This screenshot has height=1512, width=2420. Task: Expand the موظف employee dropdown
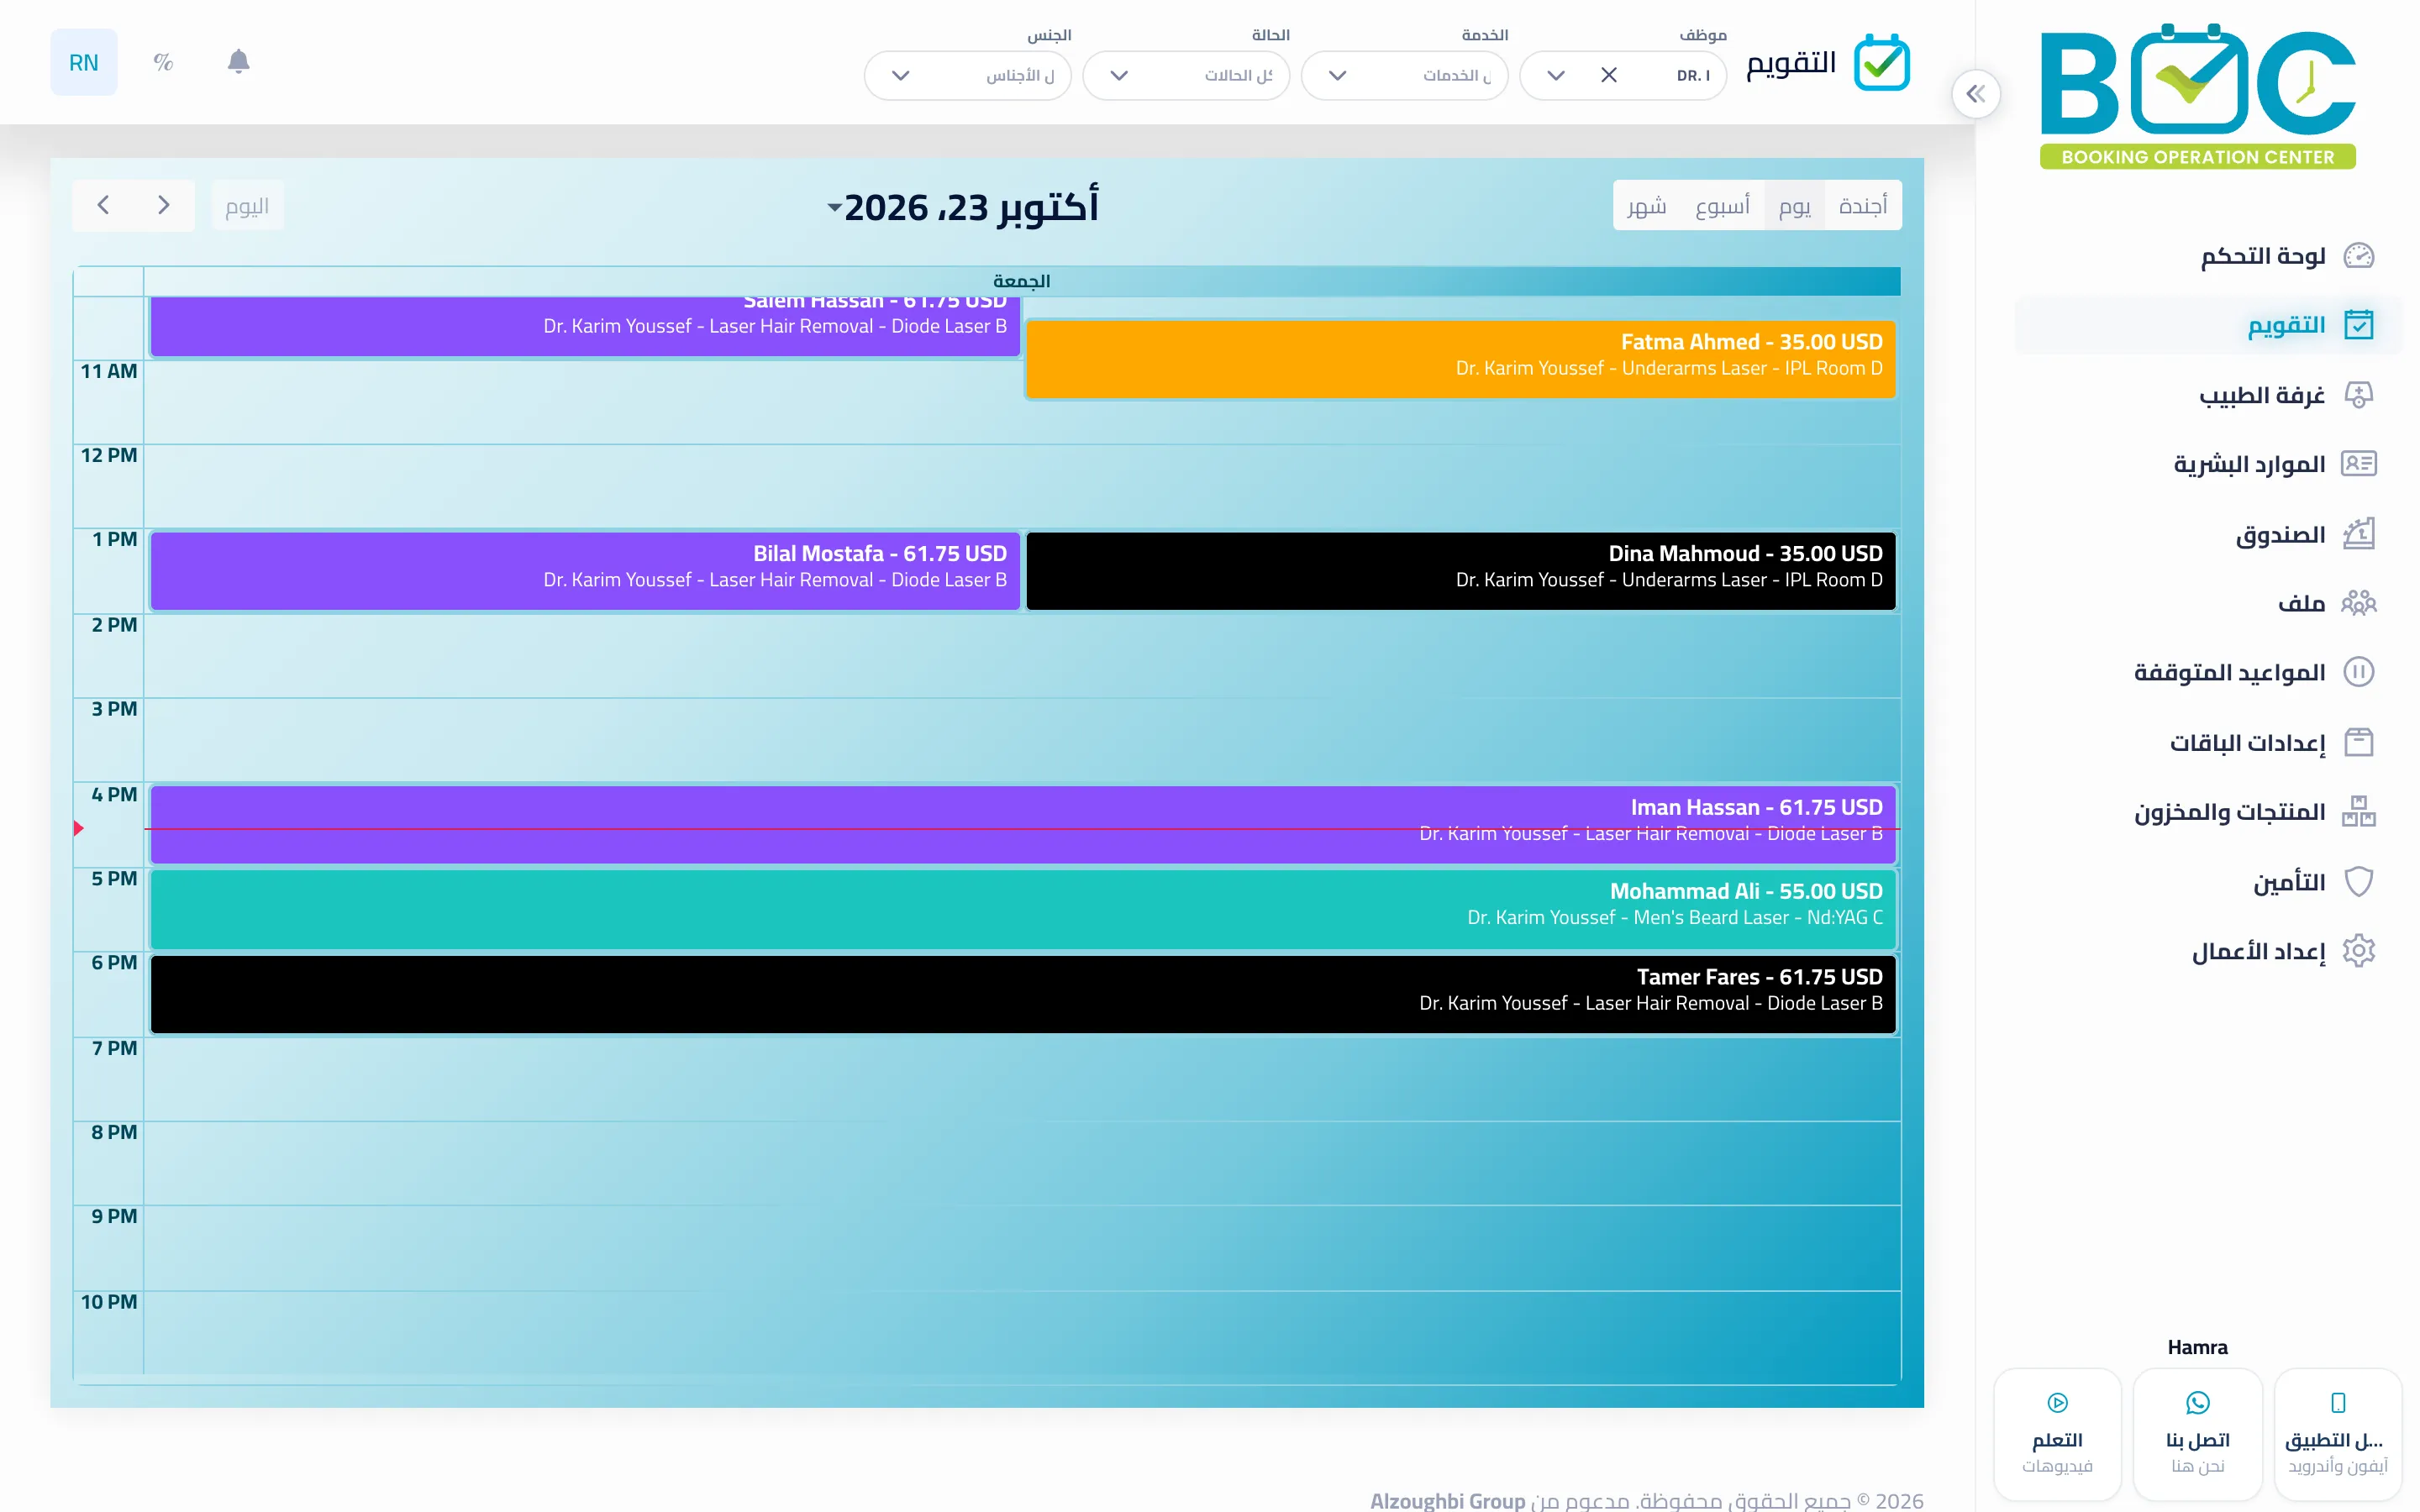1555,75
